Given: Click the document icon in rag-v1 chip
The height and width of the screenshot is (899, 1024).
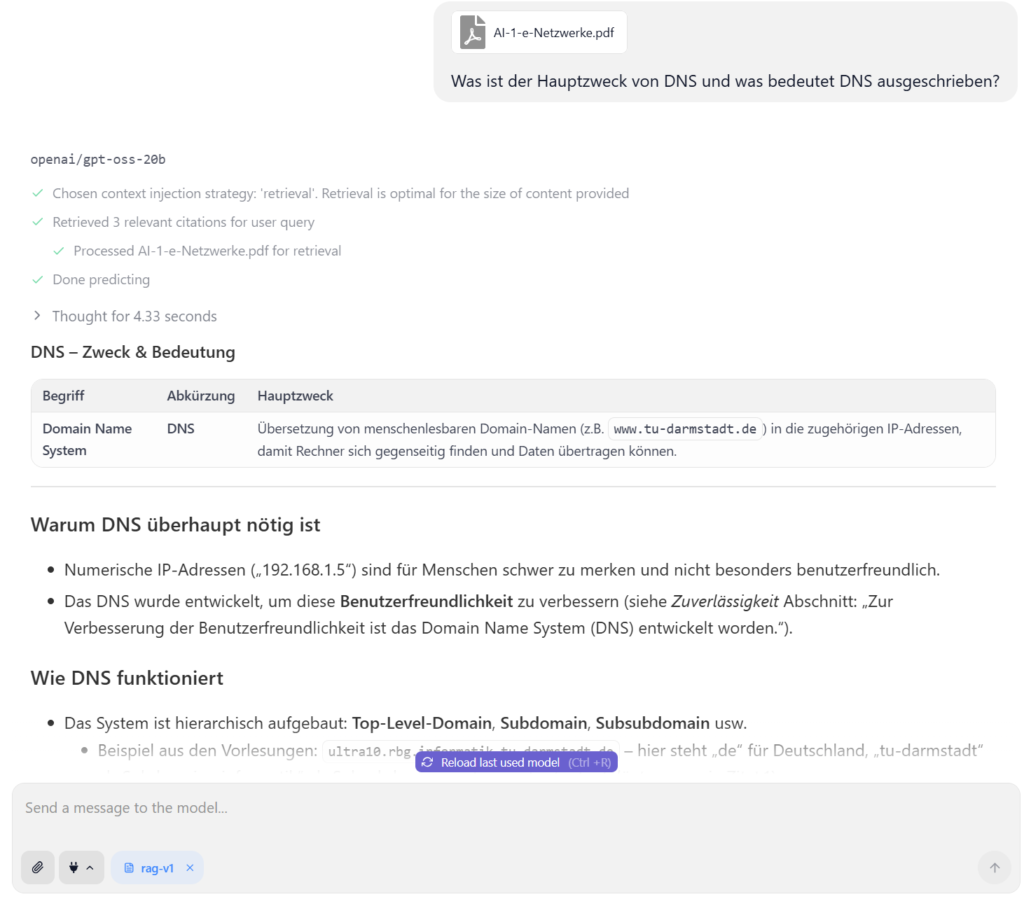Looking at the screenshot, I should click(x=129, y=868).
